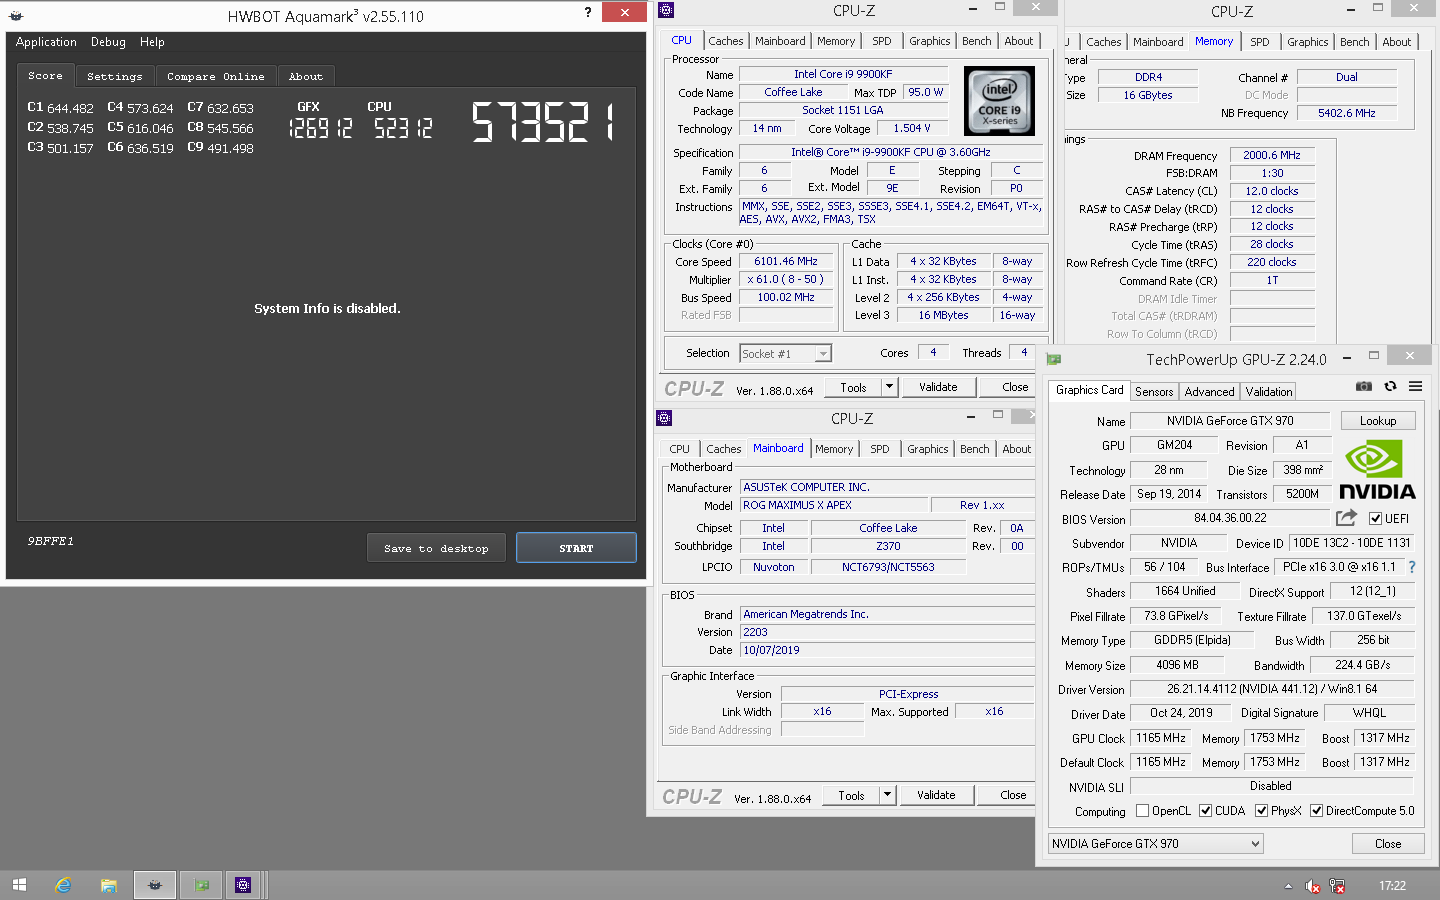Click the Core Speed value 6101.46 MHz
The width and height of the screenshot is (1440, 900).
tap(786, 261)
